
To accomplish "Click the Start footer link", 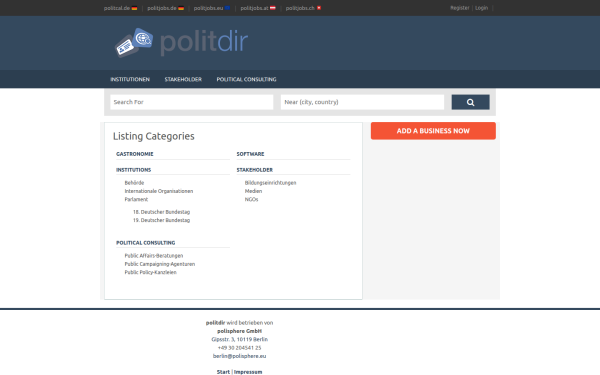I will point(223,372).
